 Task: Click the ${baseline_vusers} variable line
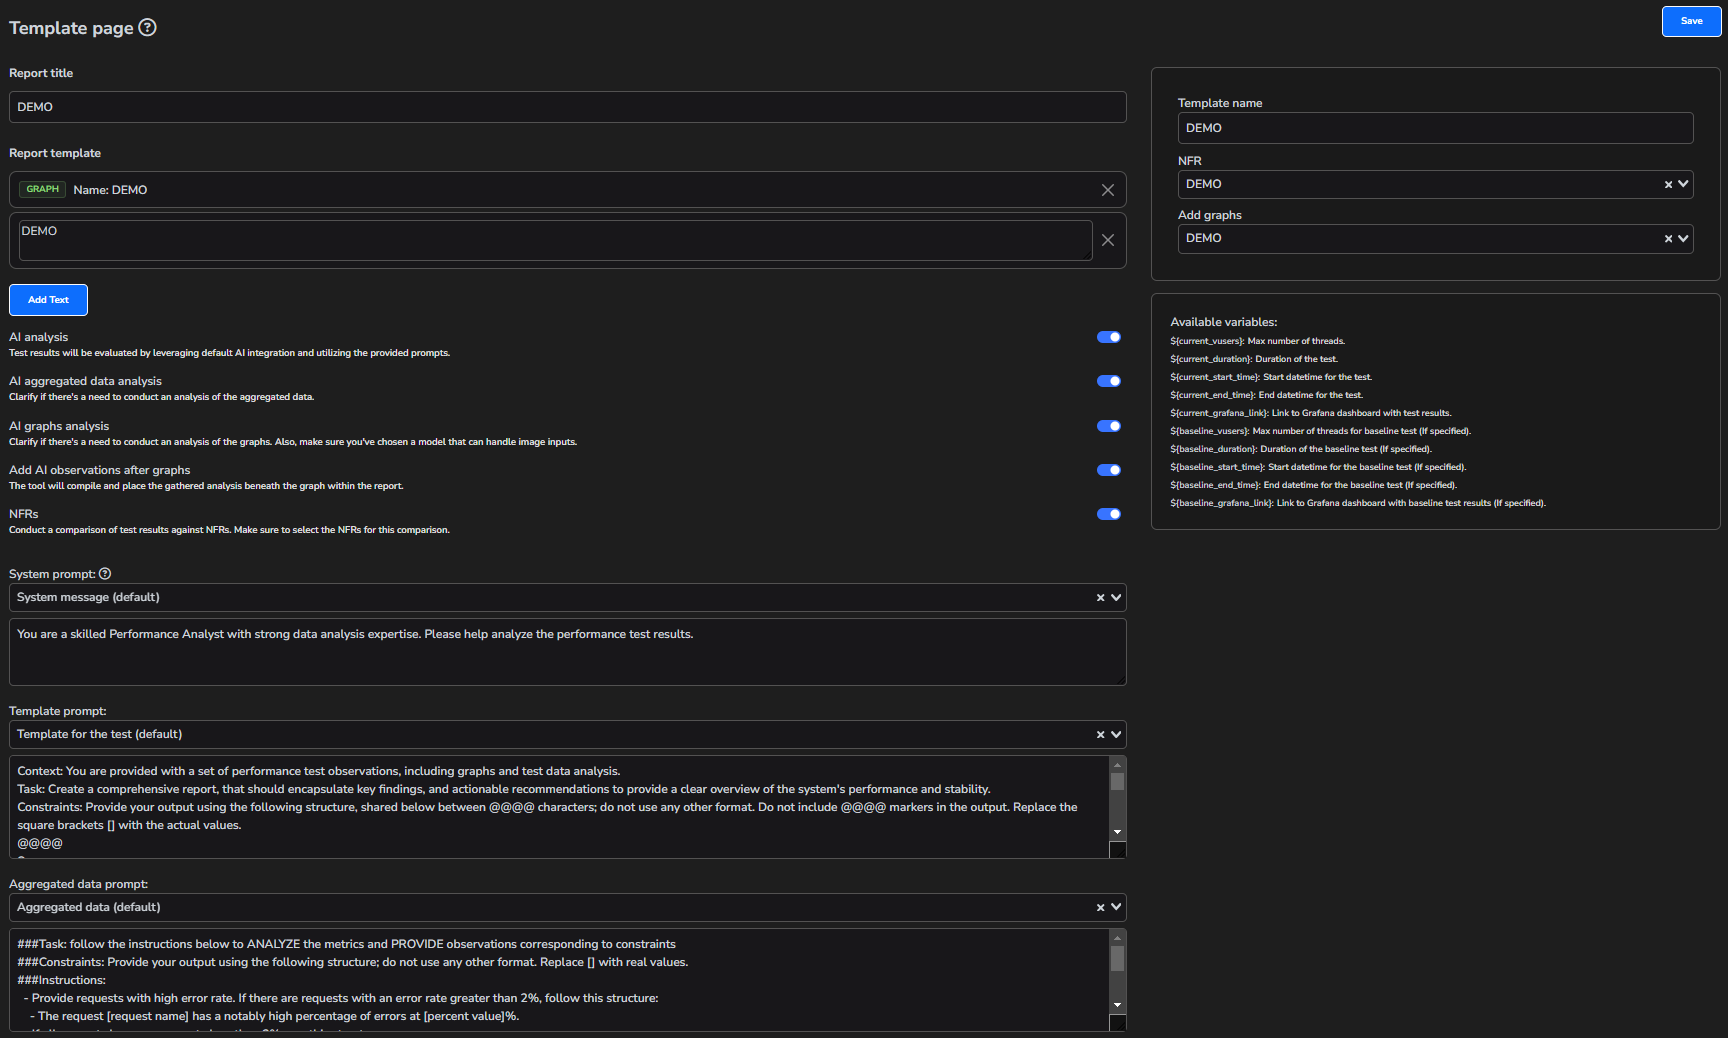click(x=1320, y=431)
